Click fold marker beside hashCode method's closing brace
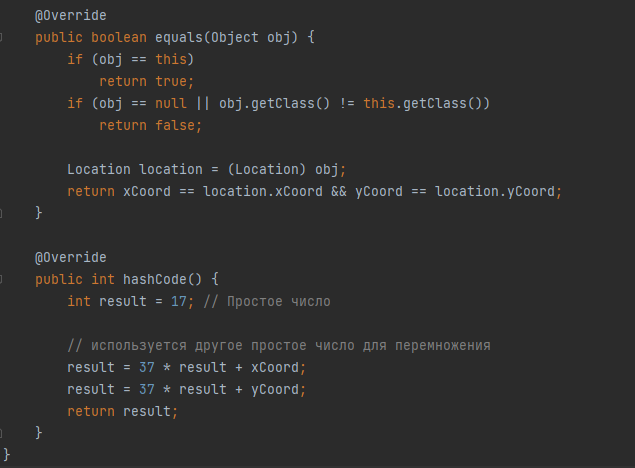The width and height of the screenshot is (635, 468). click(x=1, y=433)
